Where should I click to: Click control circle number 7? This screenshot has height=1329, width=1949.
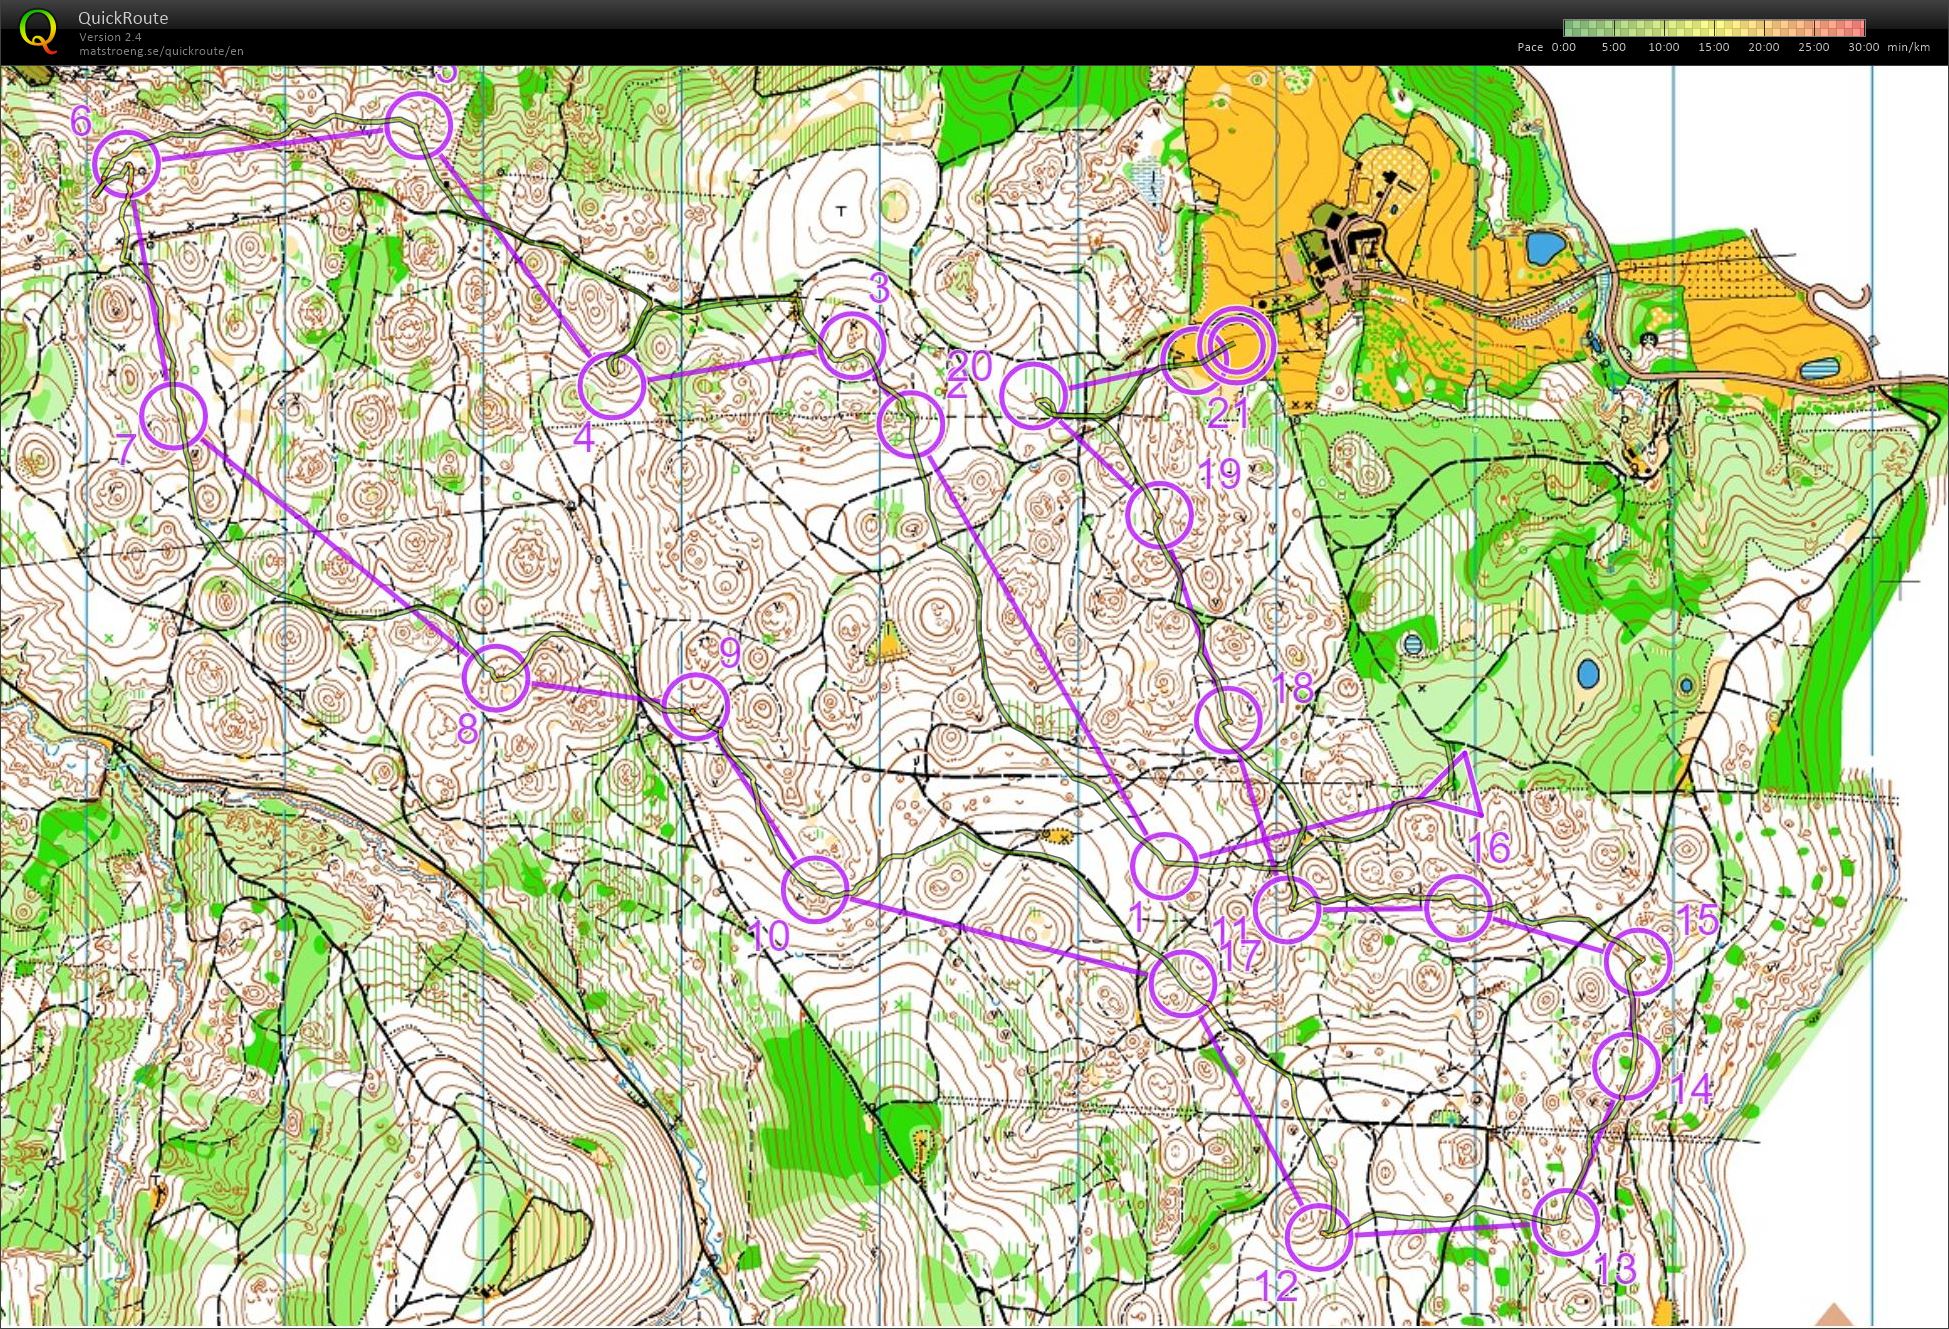pos(173,416)
